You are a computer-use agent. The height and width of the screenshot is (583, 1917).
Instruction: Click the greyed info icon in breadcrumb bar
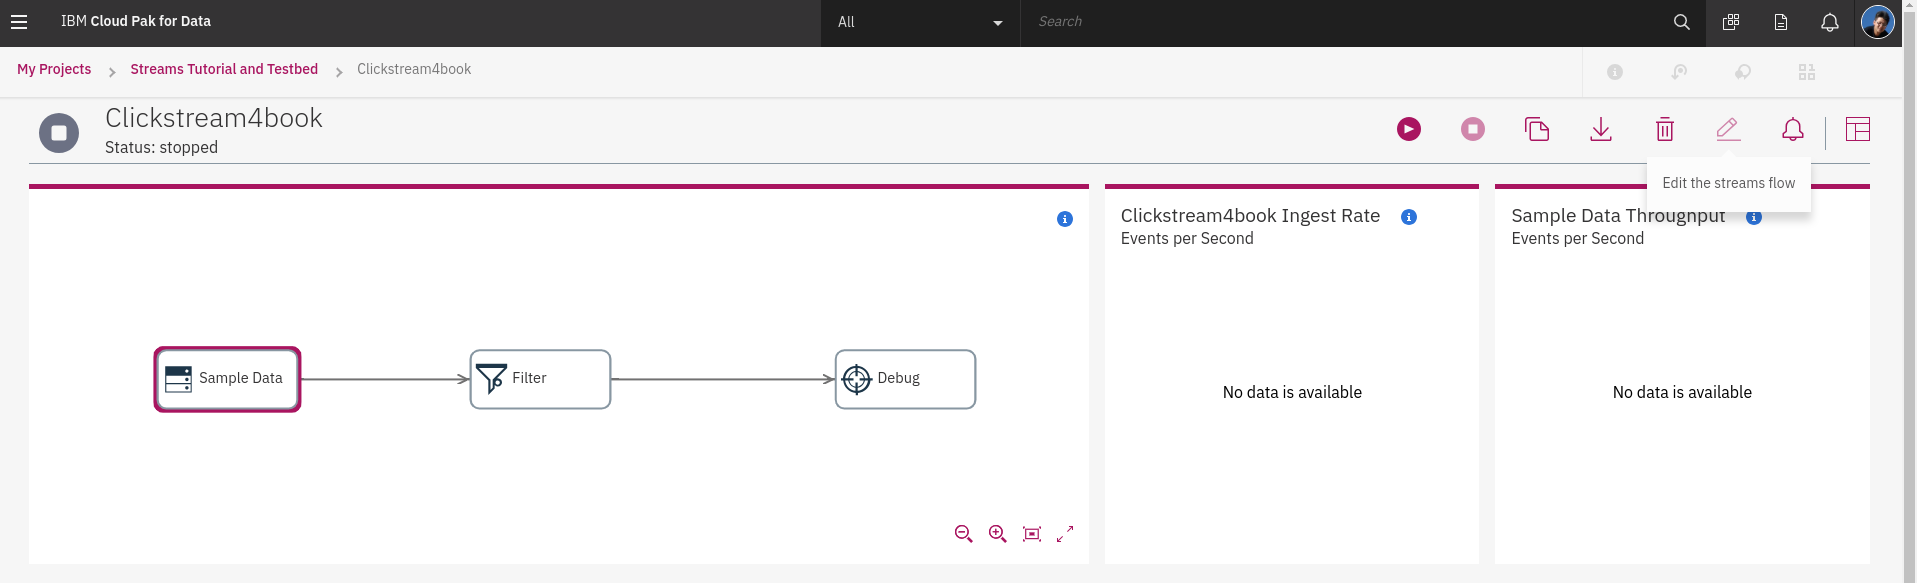click(1615, 72)
